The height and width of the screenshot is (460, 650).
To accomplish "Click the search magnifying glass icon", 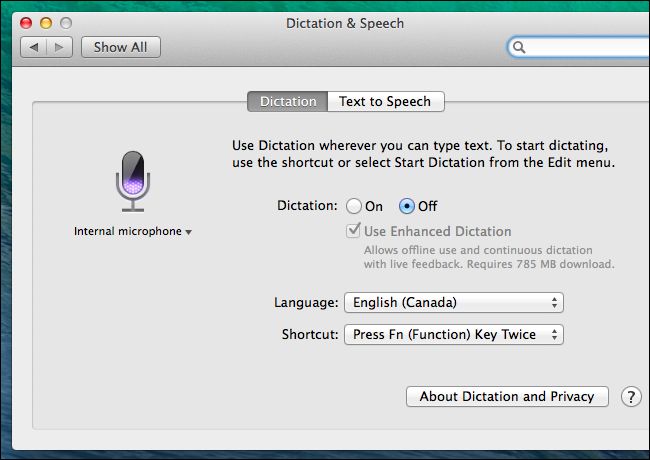I will [x=519, y=47].
